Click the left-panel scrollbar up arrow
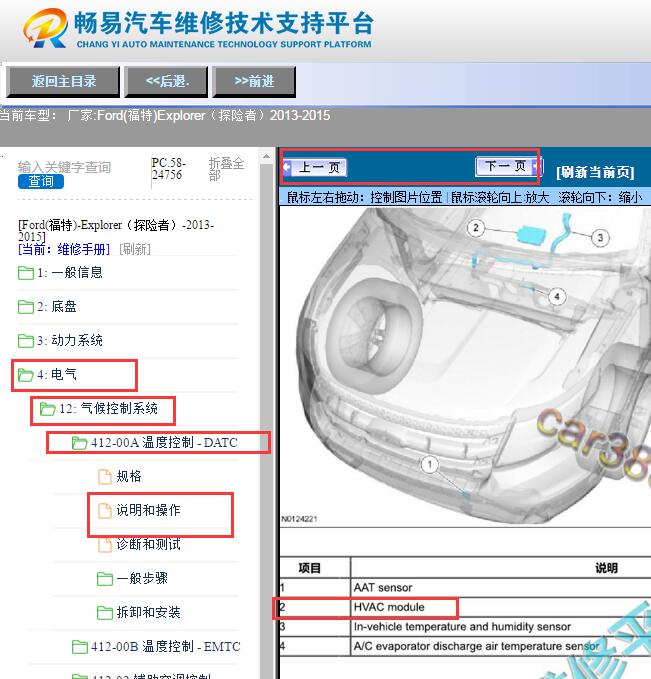The width and height of the screenshot is (651, 679). (266, 156)
